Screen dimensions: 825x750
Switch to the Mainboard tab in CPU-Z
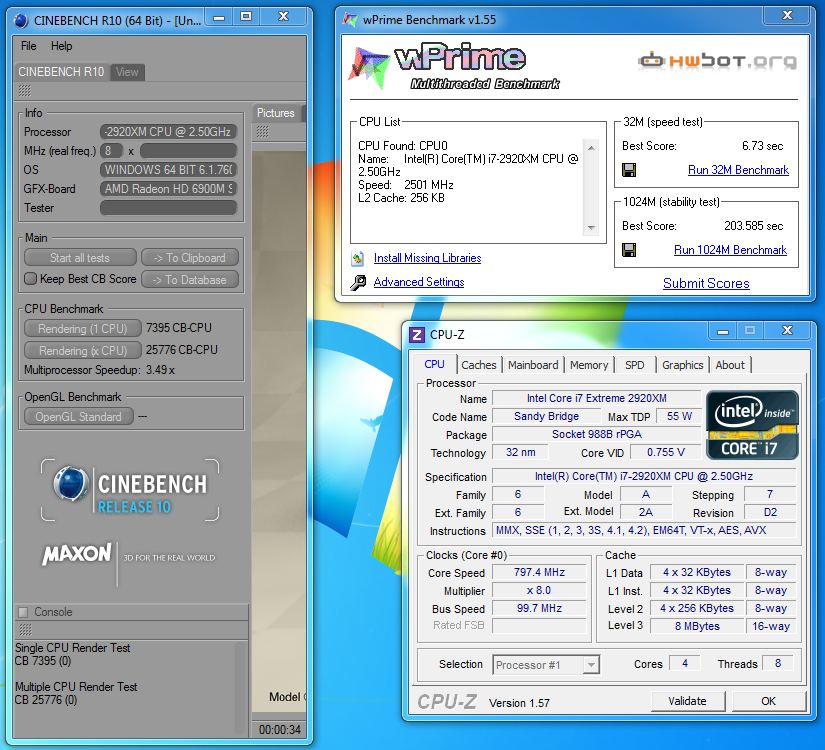(x=533, y=365)
